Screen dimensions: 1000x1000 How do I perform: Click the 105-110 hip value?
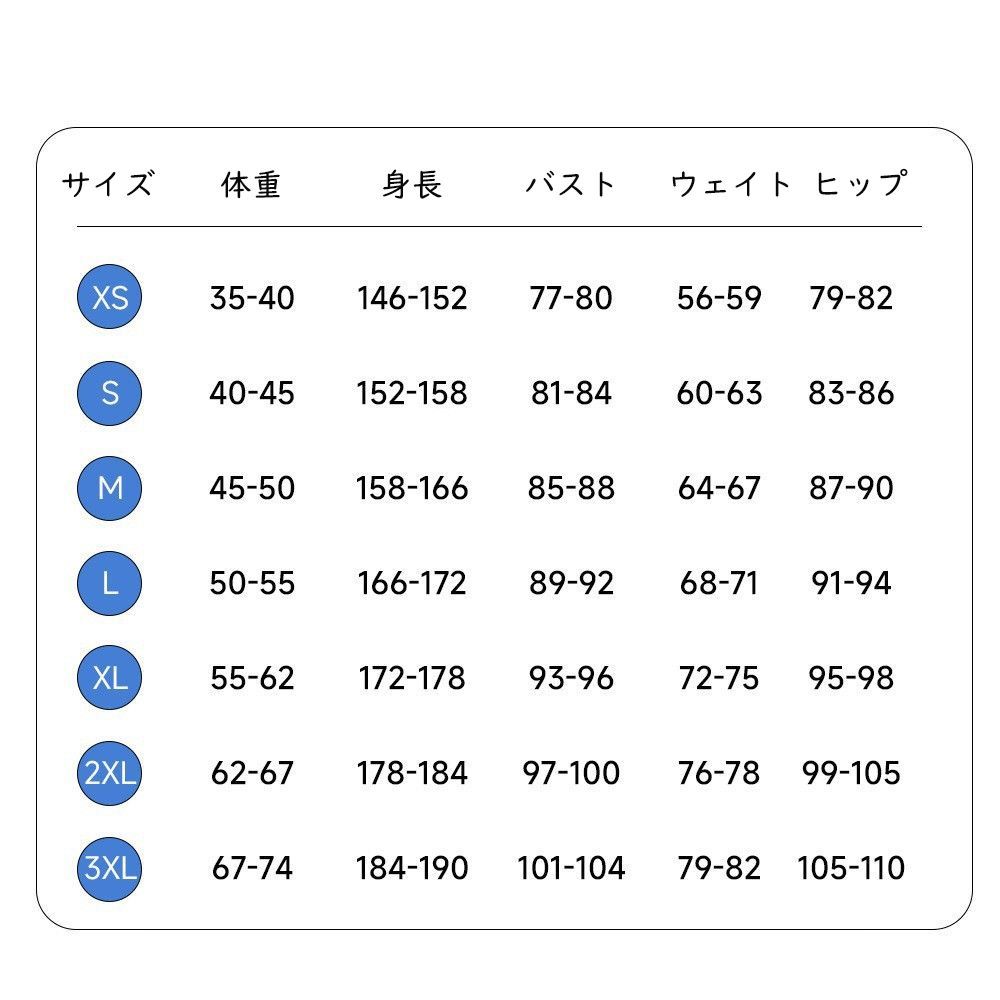coord(851,868)
